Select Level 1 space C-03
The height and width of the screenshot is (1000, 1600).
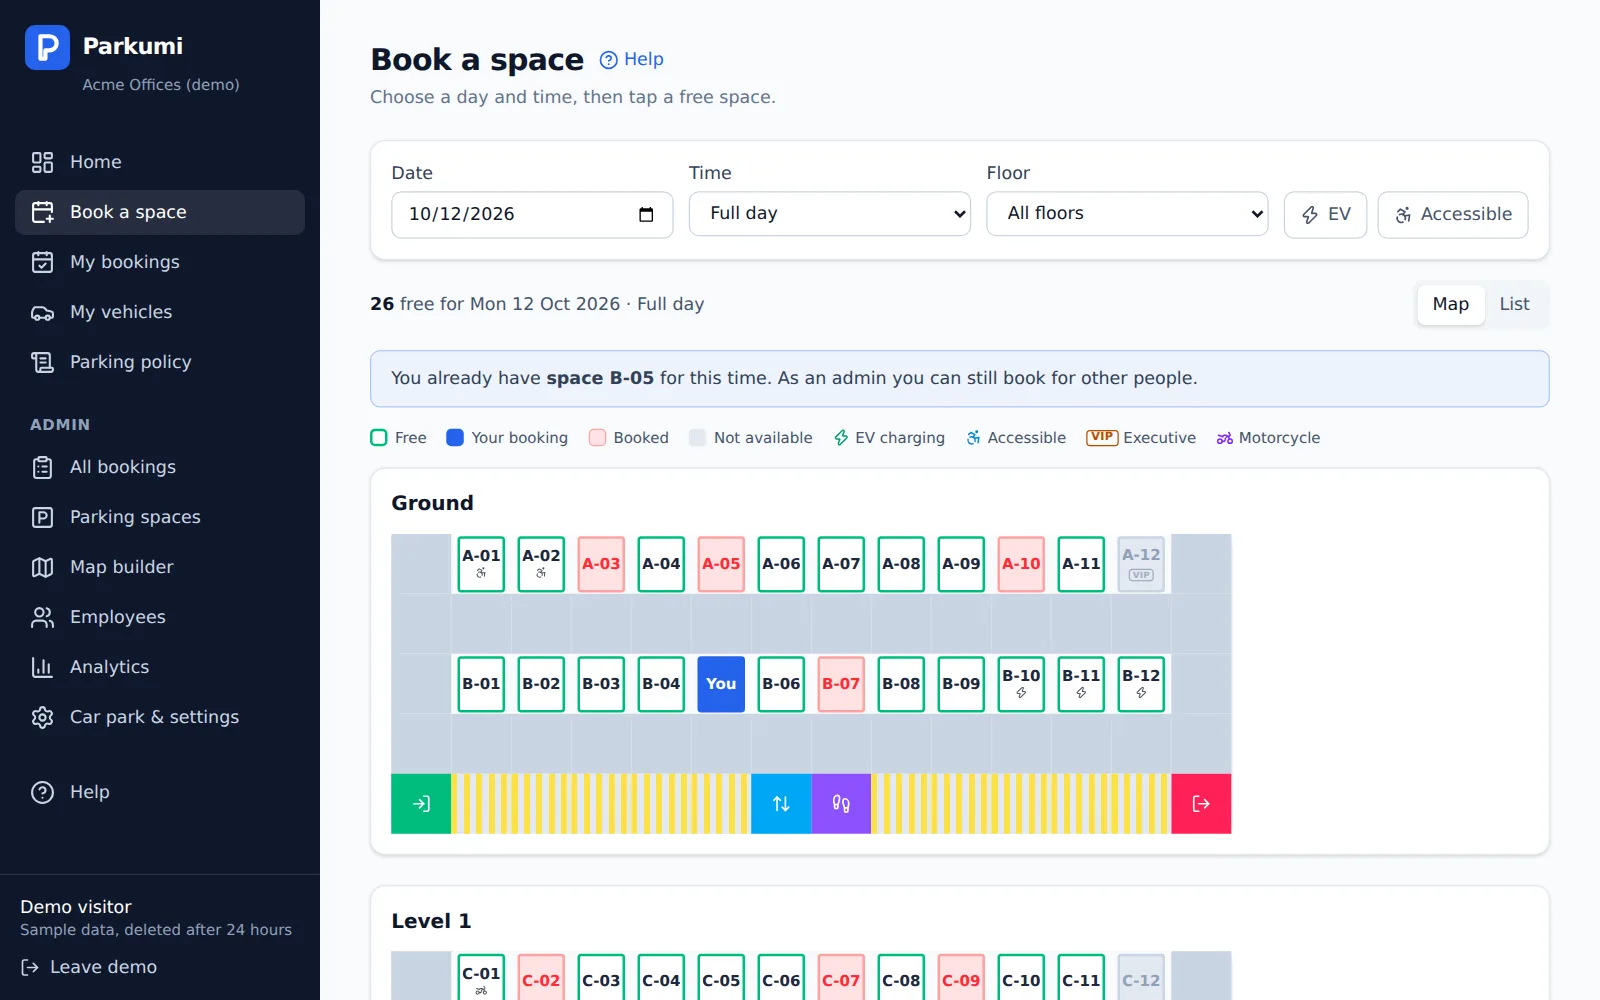pyautogui.click(x=601, y=979)
